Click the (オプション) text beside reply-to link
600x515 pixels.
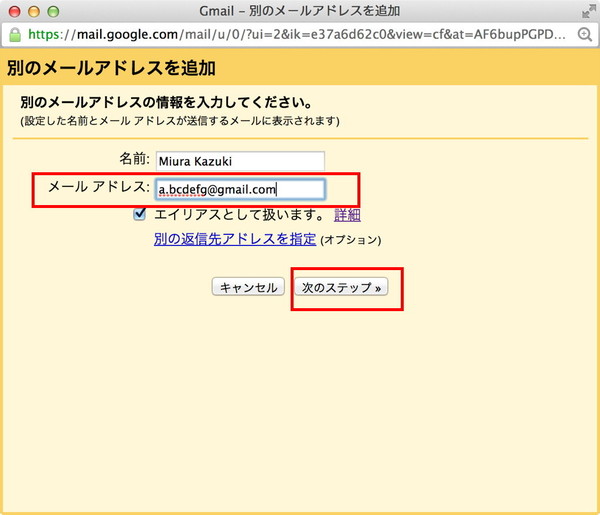click(351, 241)
